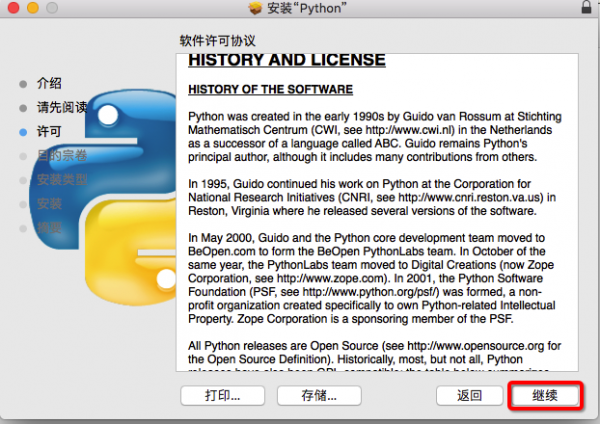Screen dimensions: 600x424
Task: Minimize the window with the yellow button
Action: pyautogui.click(x=33, y=8)
